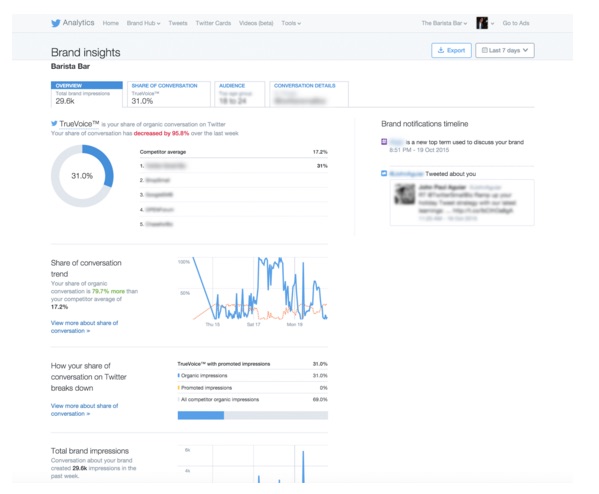Click the 'TrueVoice with promoted impressions' row
Viewport: 599px width, 494px height.
pyautogui.click(x=253, y=364)
